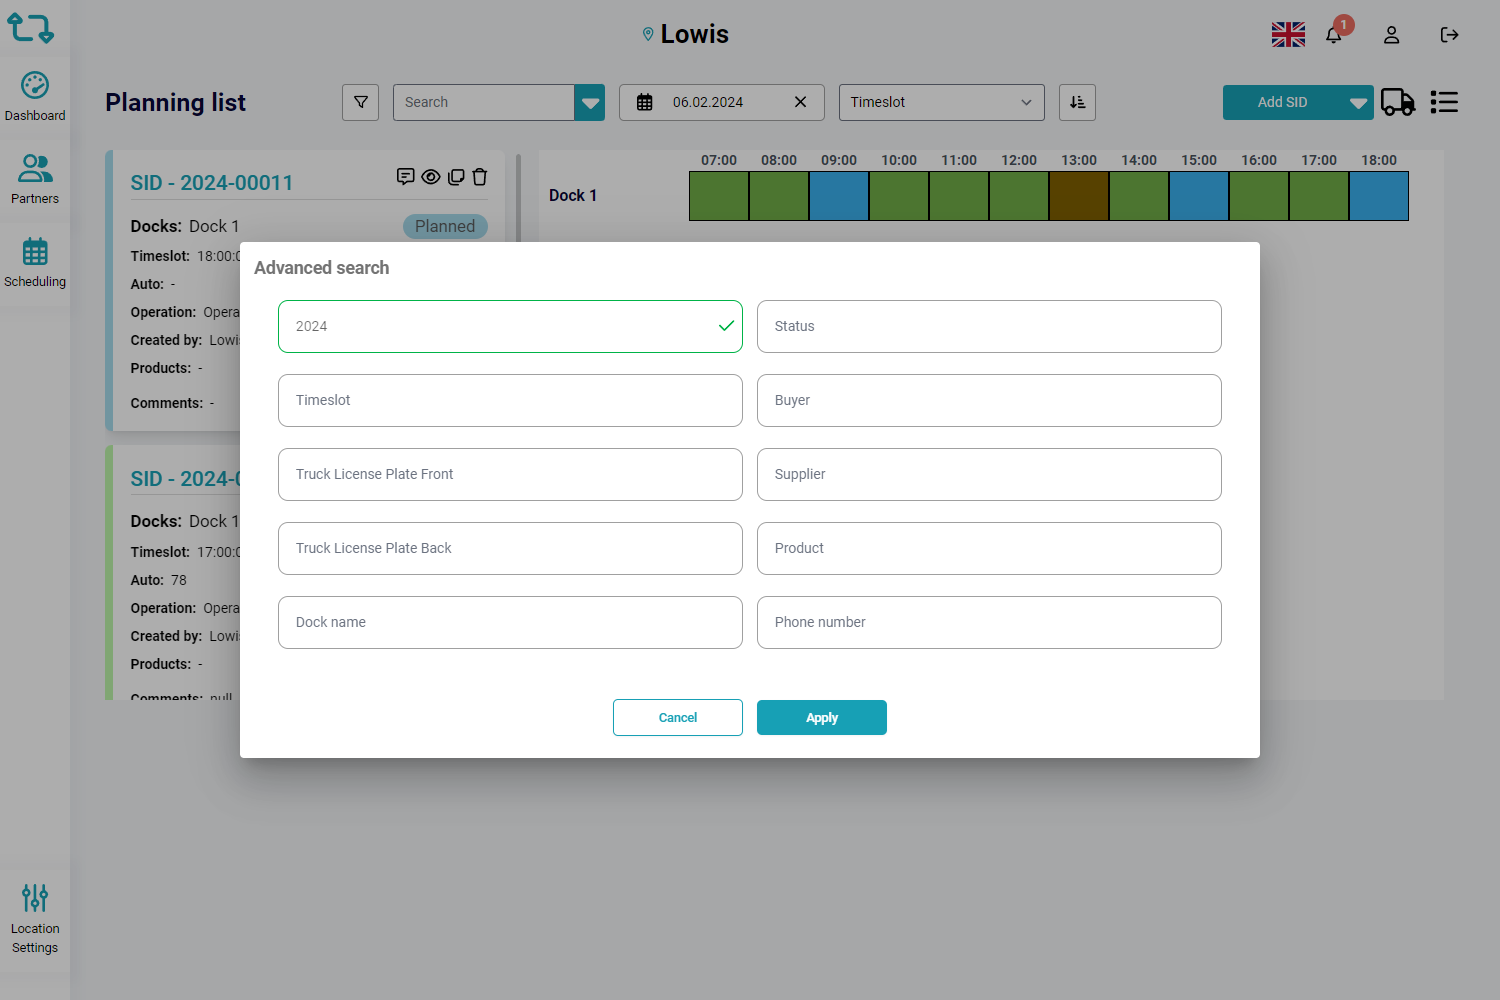Screen dimensions: 1500x1000
Task: Expand the Search dropdown arrow
Action: tap(590, 102)
